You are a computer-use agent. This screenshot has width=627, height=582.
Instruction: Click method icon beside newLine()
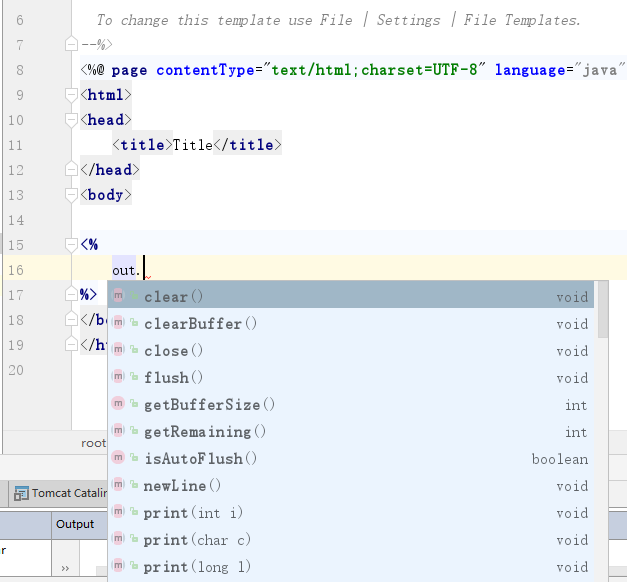pos(118,484)
